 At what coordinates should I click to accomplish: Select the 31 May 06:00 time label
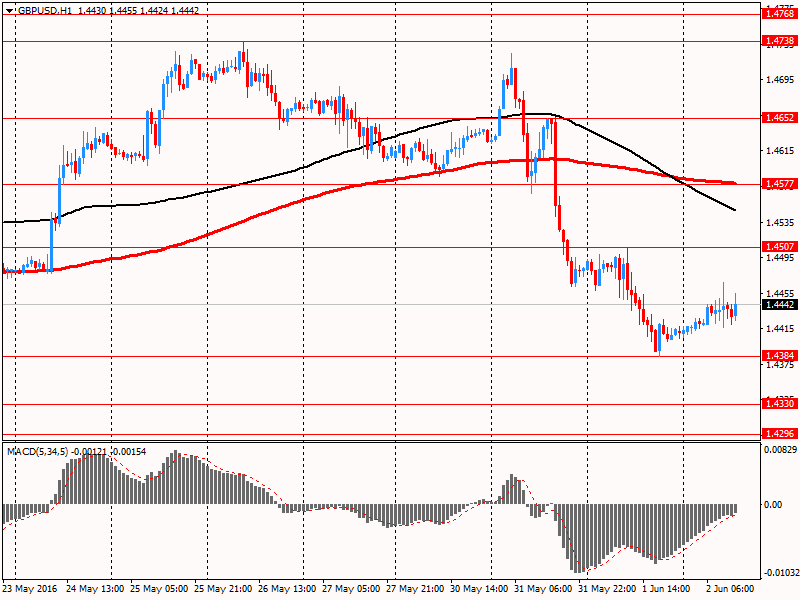[544, 589]
